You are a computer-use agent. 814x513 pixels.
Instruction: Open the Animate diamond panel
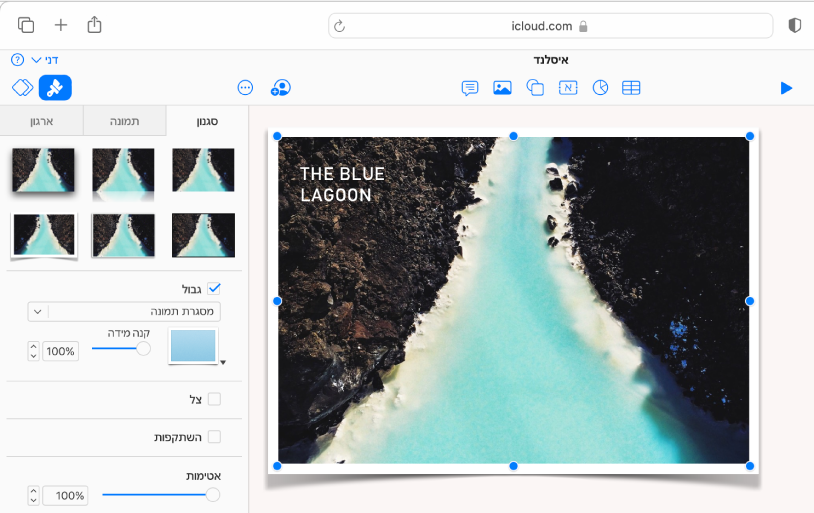(22, 88)
